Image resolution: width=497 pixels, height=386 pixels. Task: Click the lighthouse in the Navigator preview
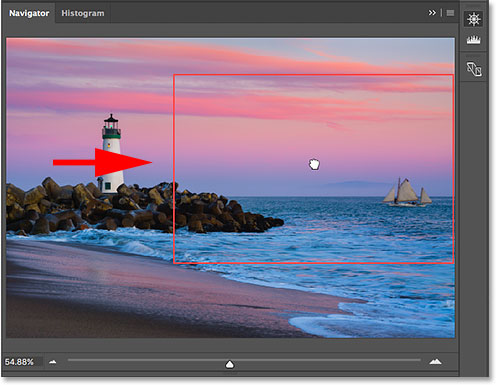[x=111, y=154]
